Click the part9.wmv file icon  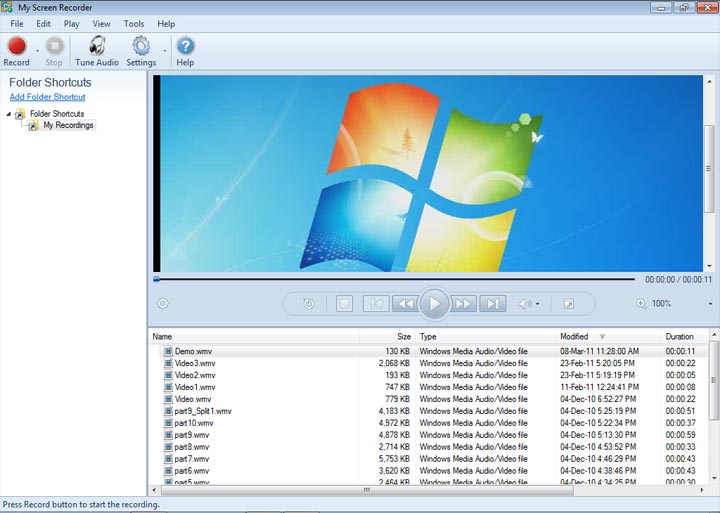pos(168,435)
